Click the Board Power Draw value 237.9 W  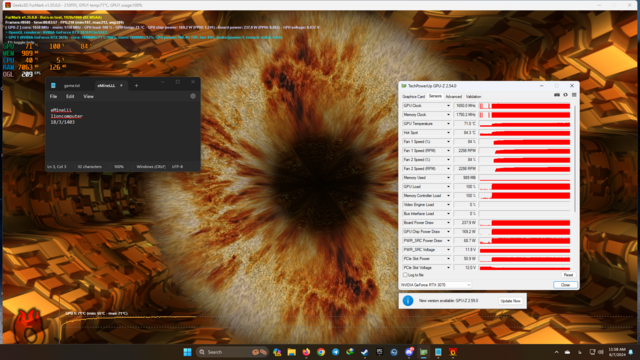coord(465,223)
